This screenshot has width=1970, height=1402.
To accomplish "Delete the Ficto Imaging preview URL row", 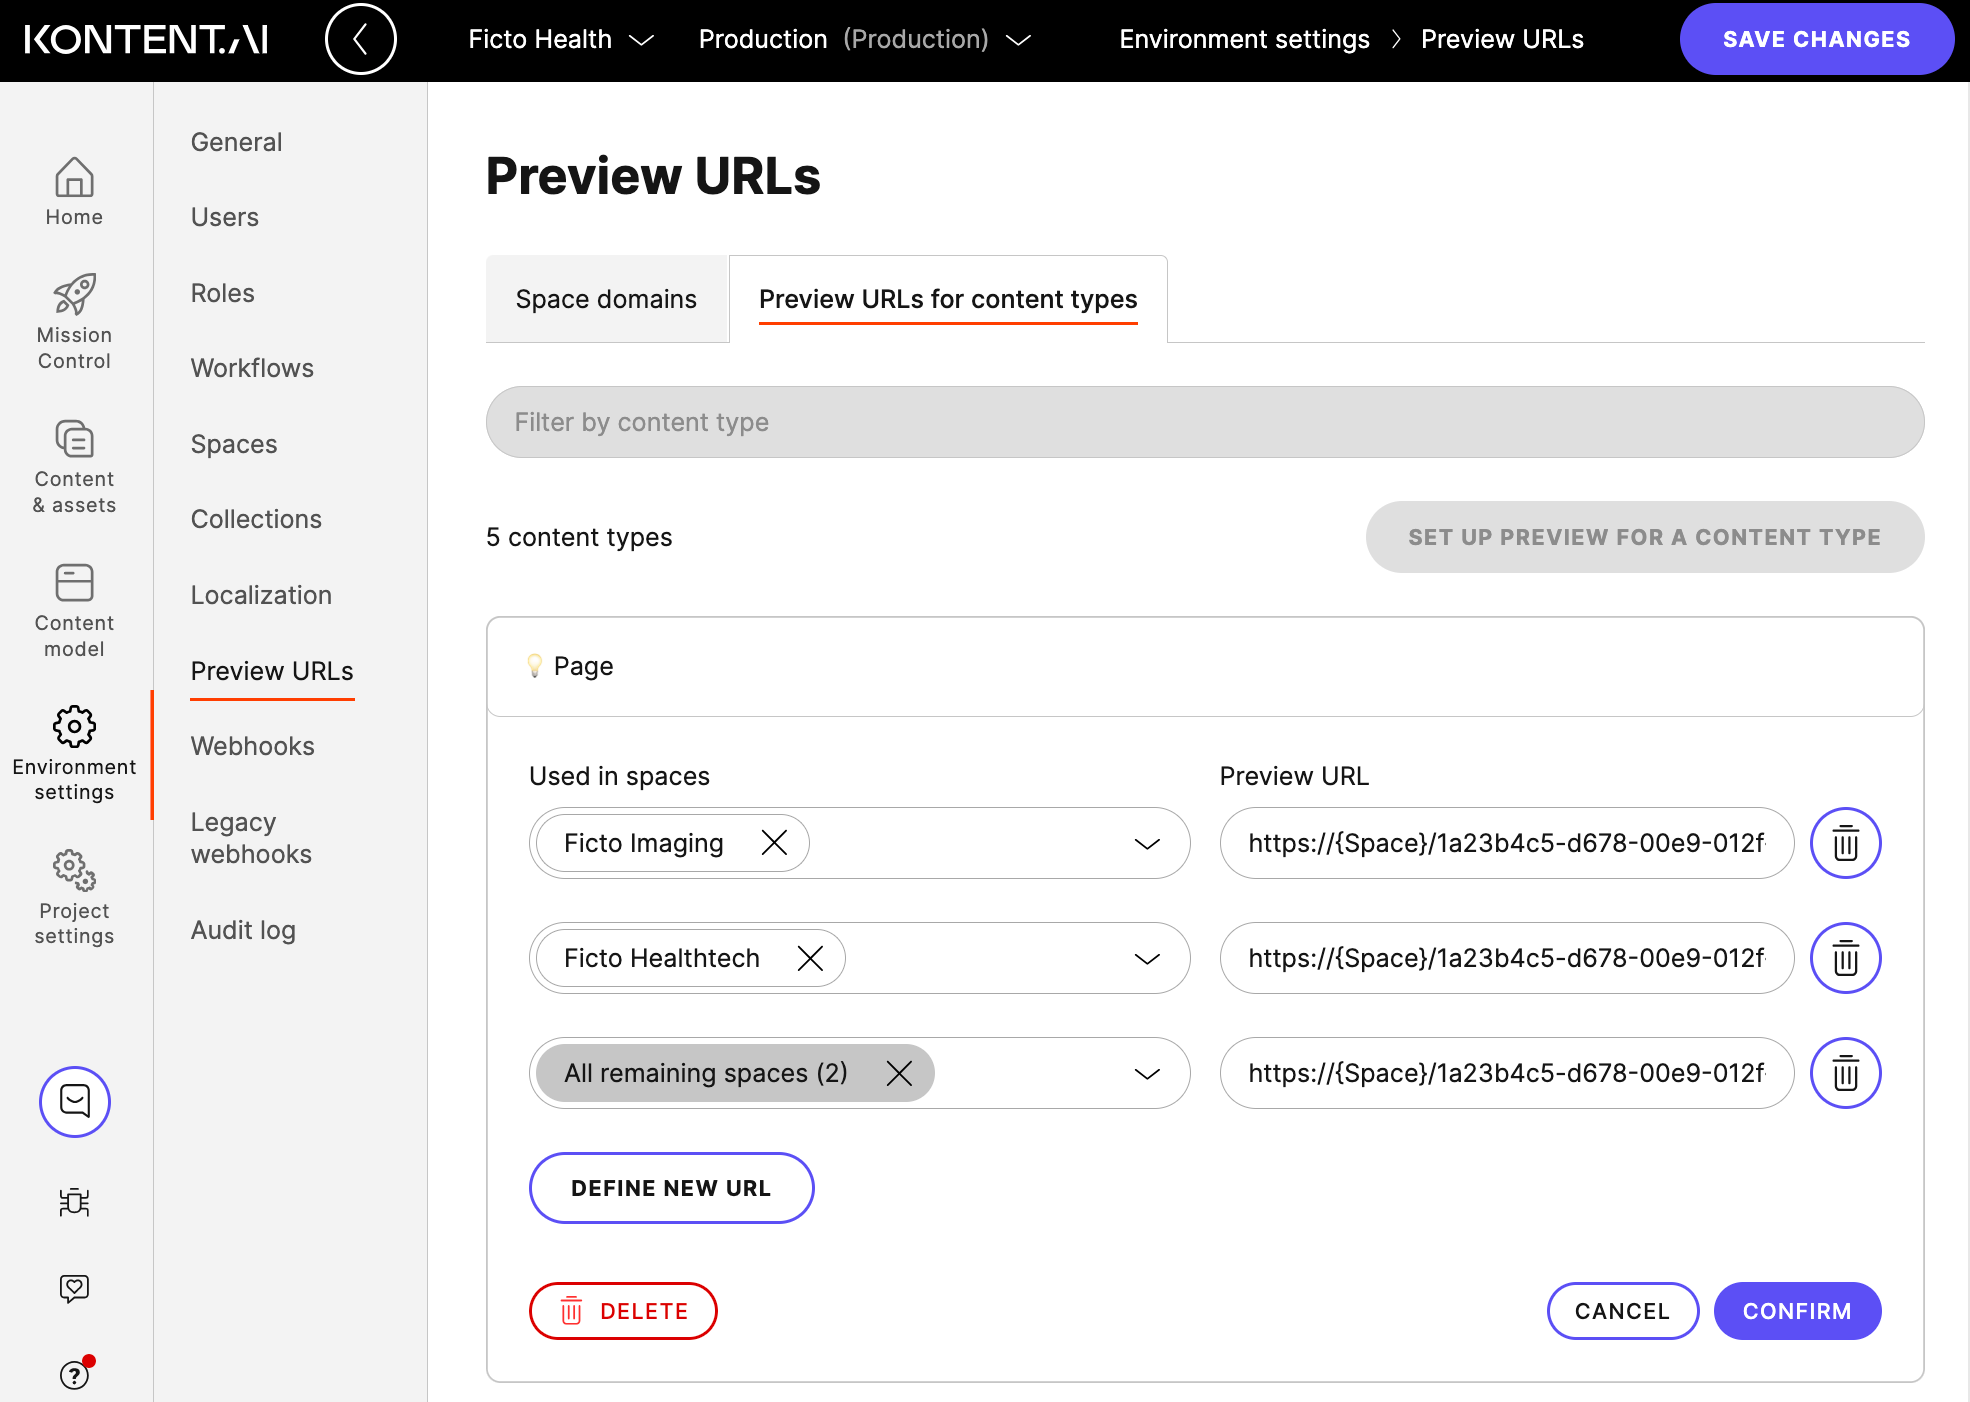I will 1845,843.
